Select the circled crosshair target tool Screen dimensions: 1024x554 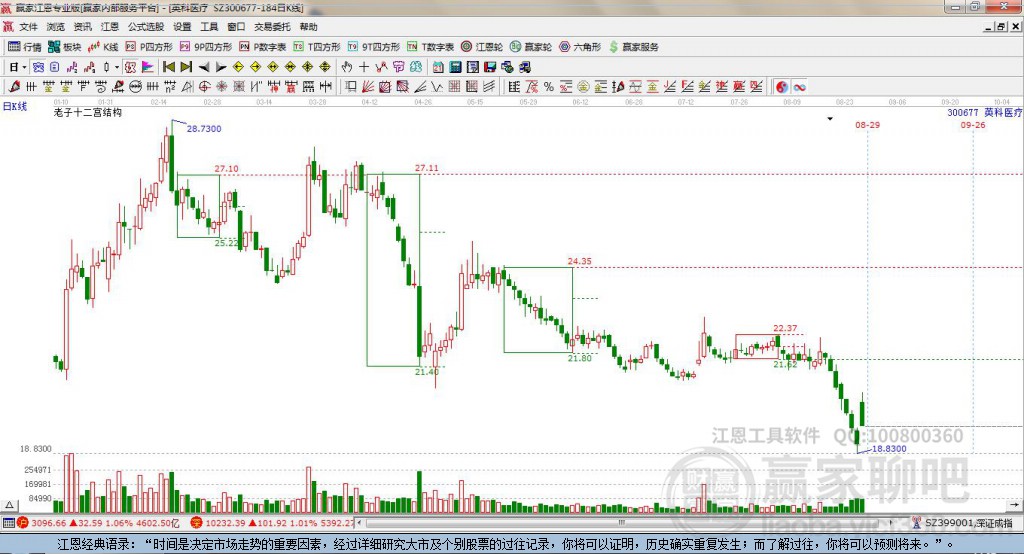click(x=204, y=86)
